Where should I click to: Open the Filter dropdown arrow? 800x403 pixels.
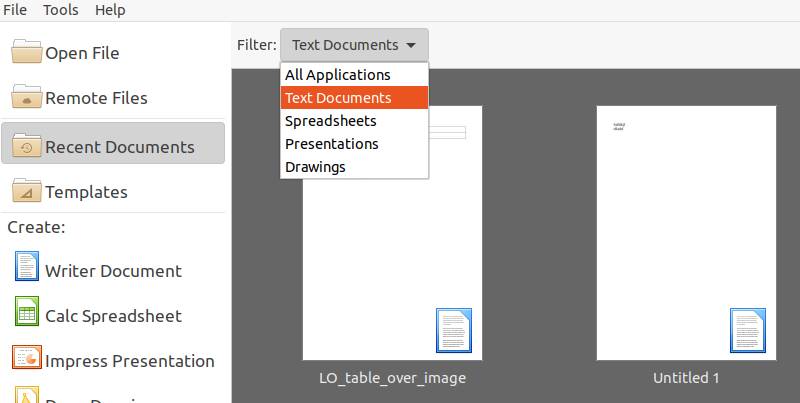tap(411, 45)
